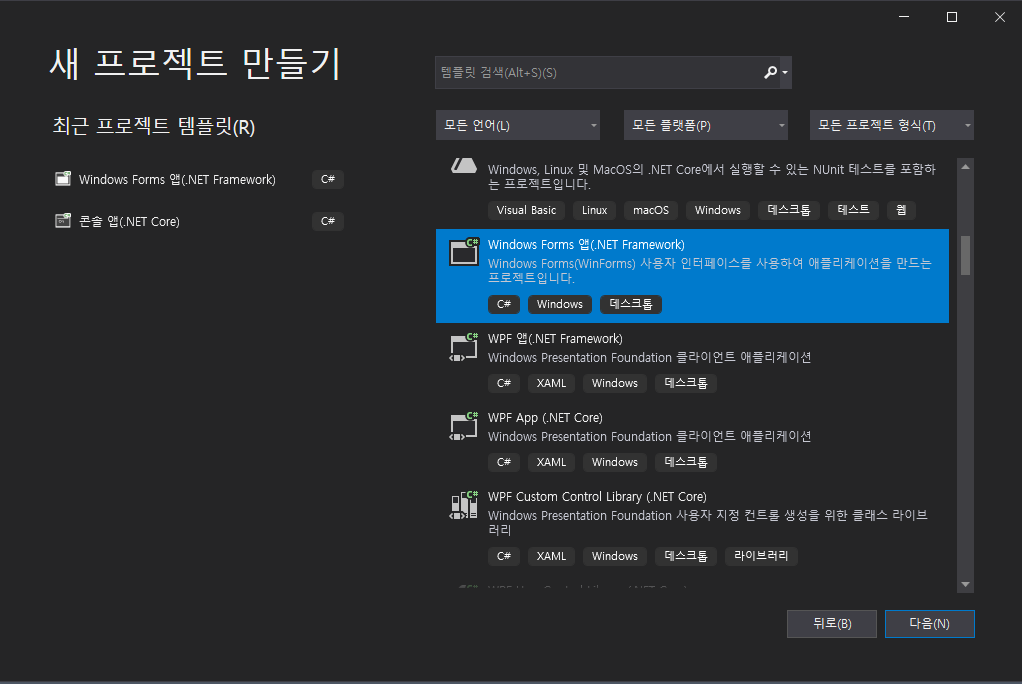
Task: Select WPF App (.NET Core) template title
Action: point(545,417)
